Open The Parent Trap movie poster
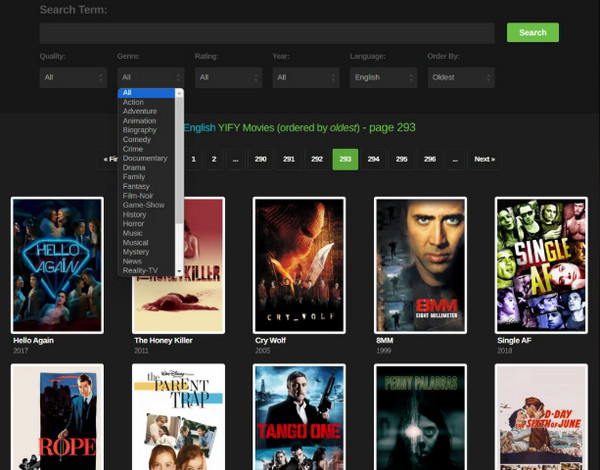The height and width of the screenshot is (470, 600). [x=178, y=417]
